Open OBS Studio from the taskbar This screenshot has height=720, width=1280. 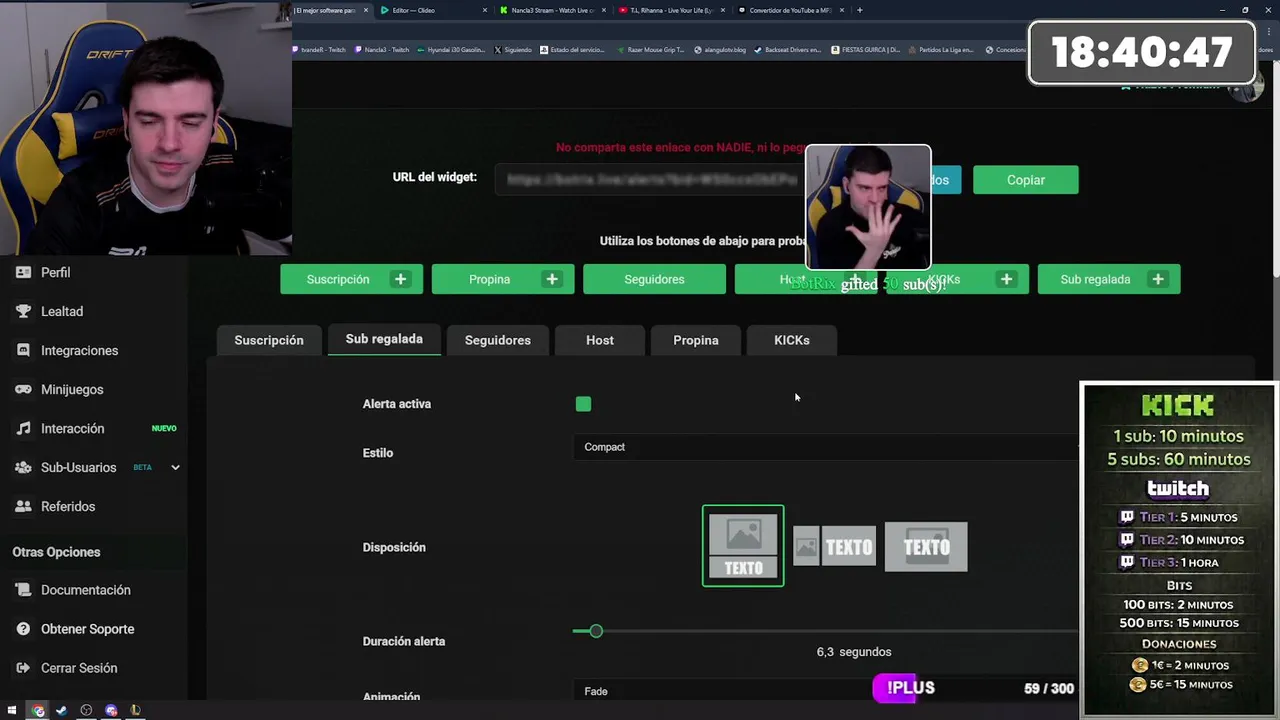coord(86,711)
